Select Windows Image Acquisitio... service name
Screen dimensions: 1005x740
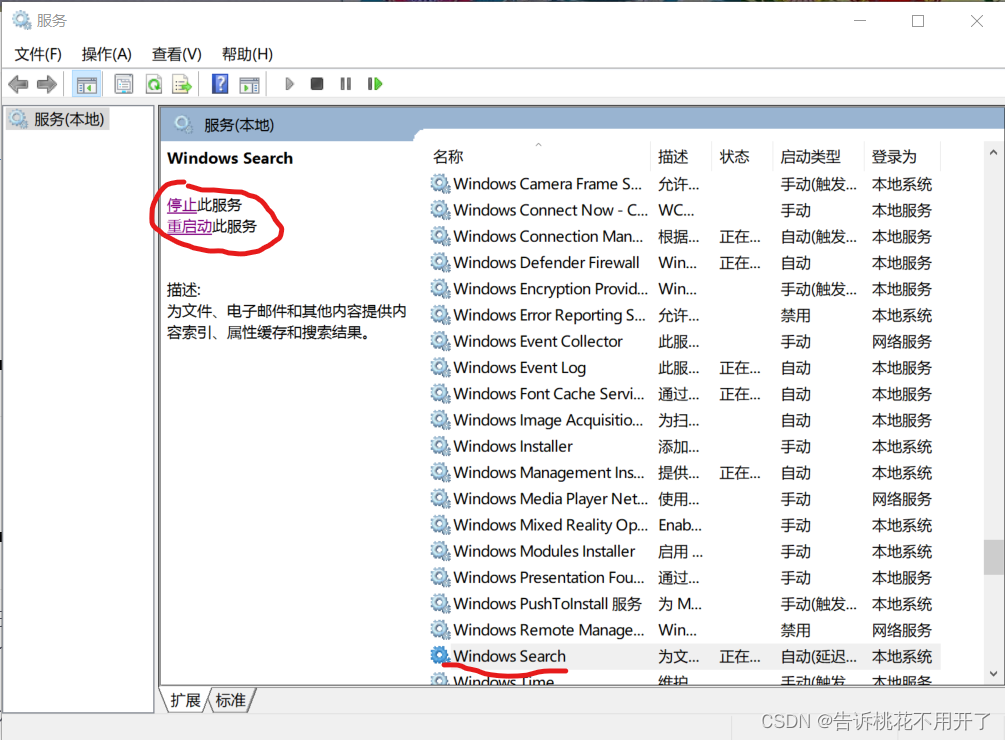click(548, 420)
